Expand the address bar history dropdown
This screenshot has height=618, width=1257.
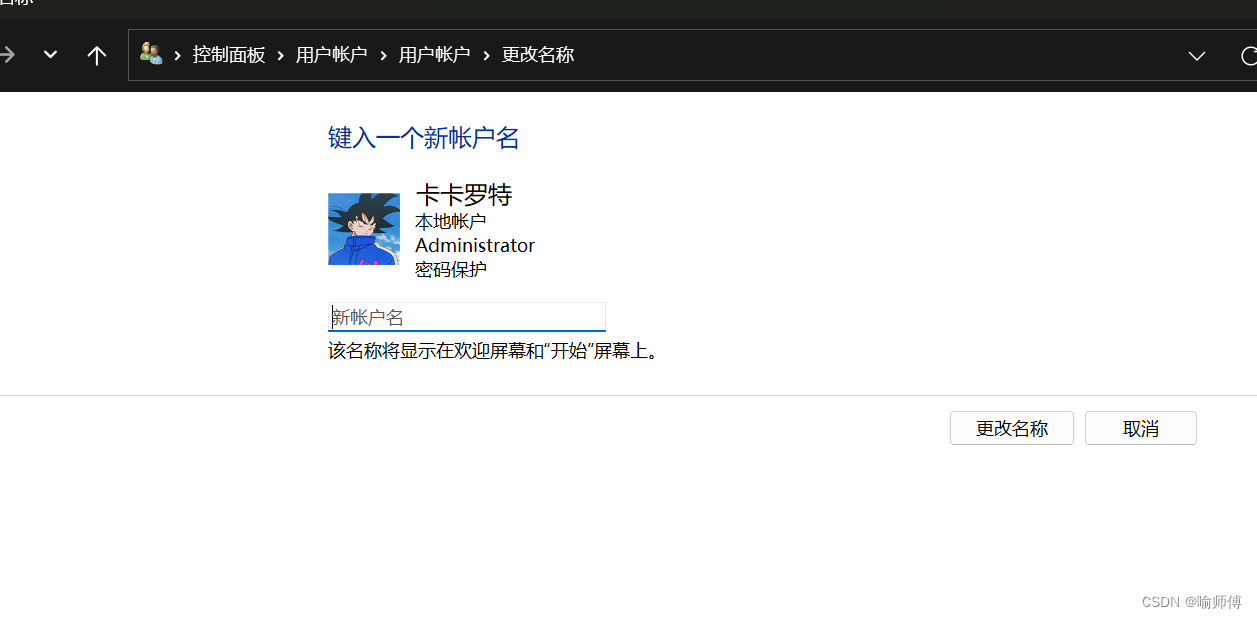click(x=1196, y=56)
